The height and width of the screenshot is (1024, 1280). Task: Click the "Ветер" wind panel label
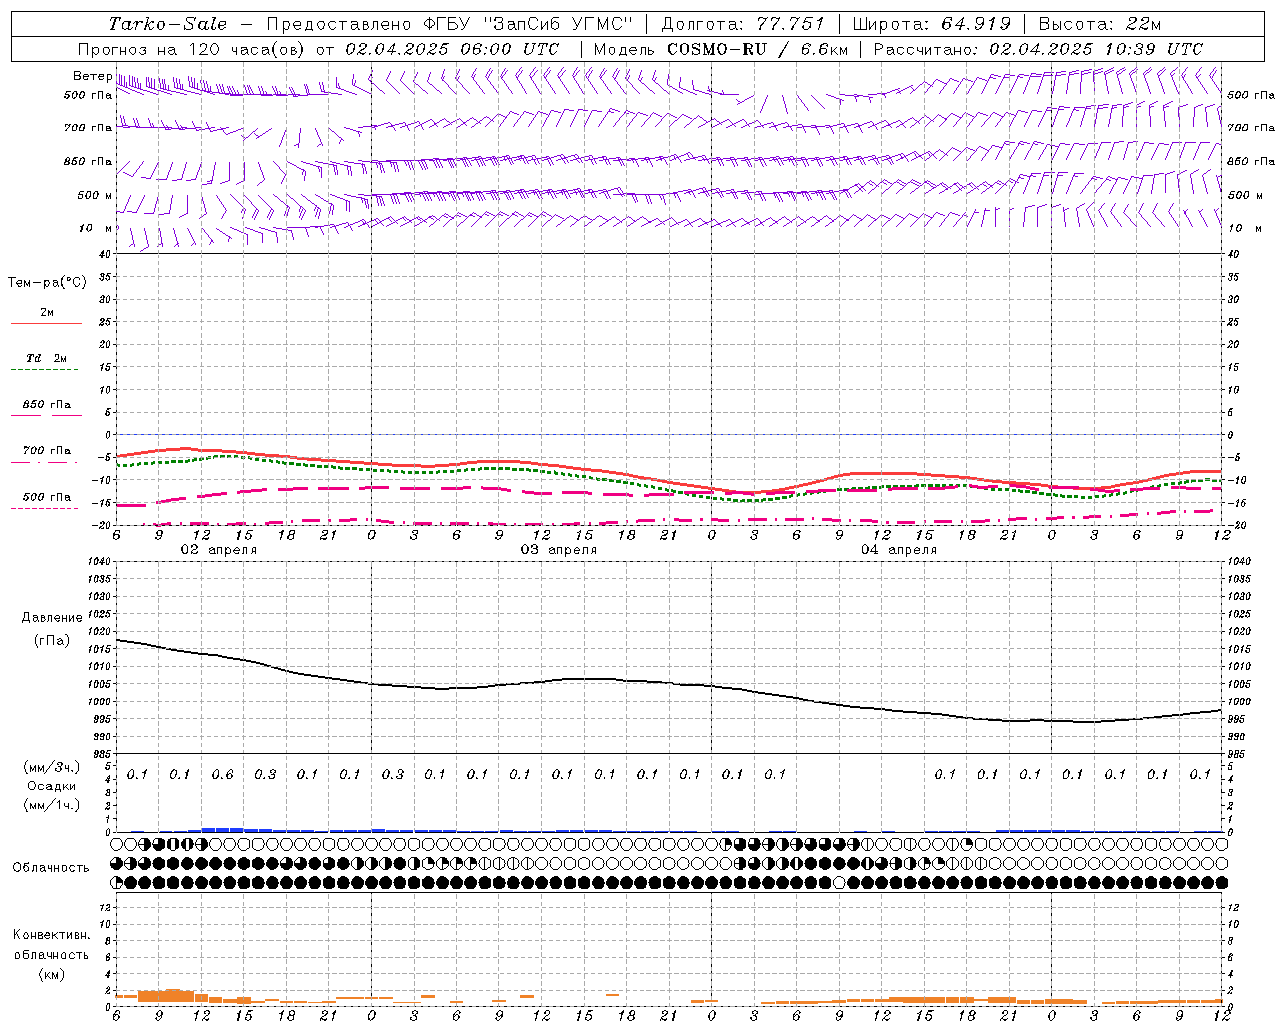point(92,76)
